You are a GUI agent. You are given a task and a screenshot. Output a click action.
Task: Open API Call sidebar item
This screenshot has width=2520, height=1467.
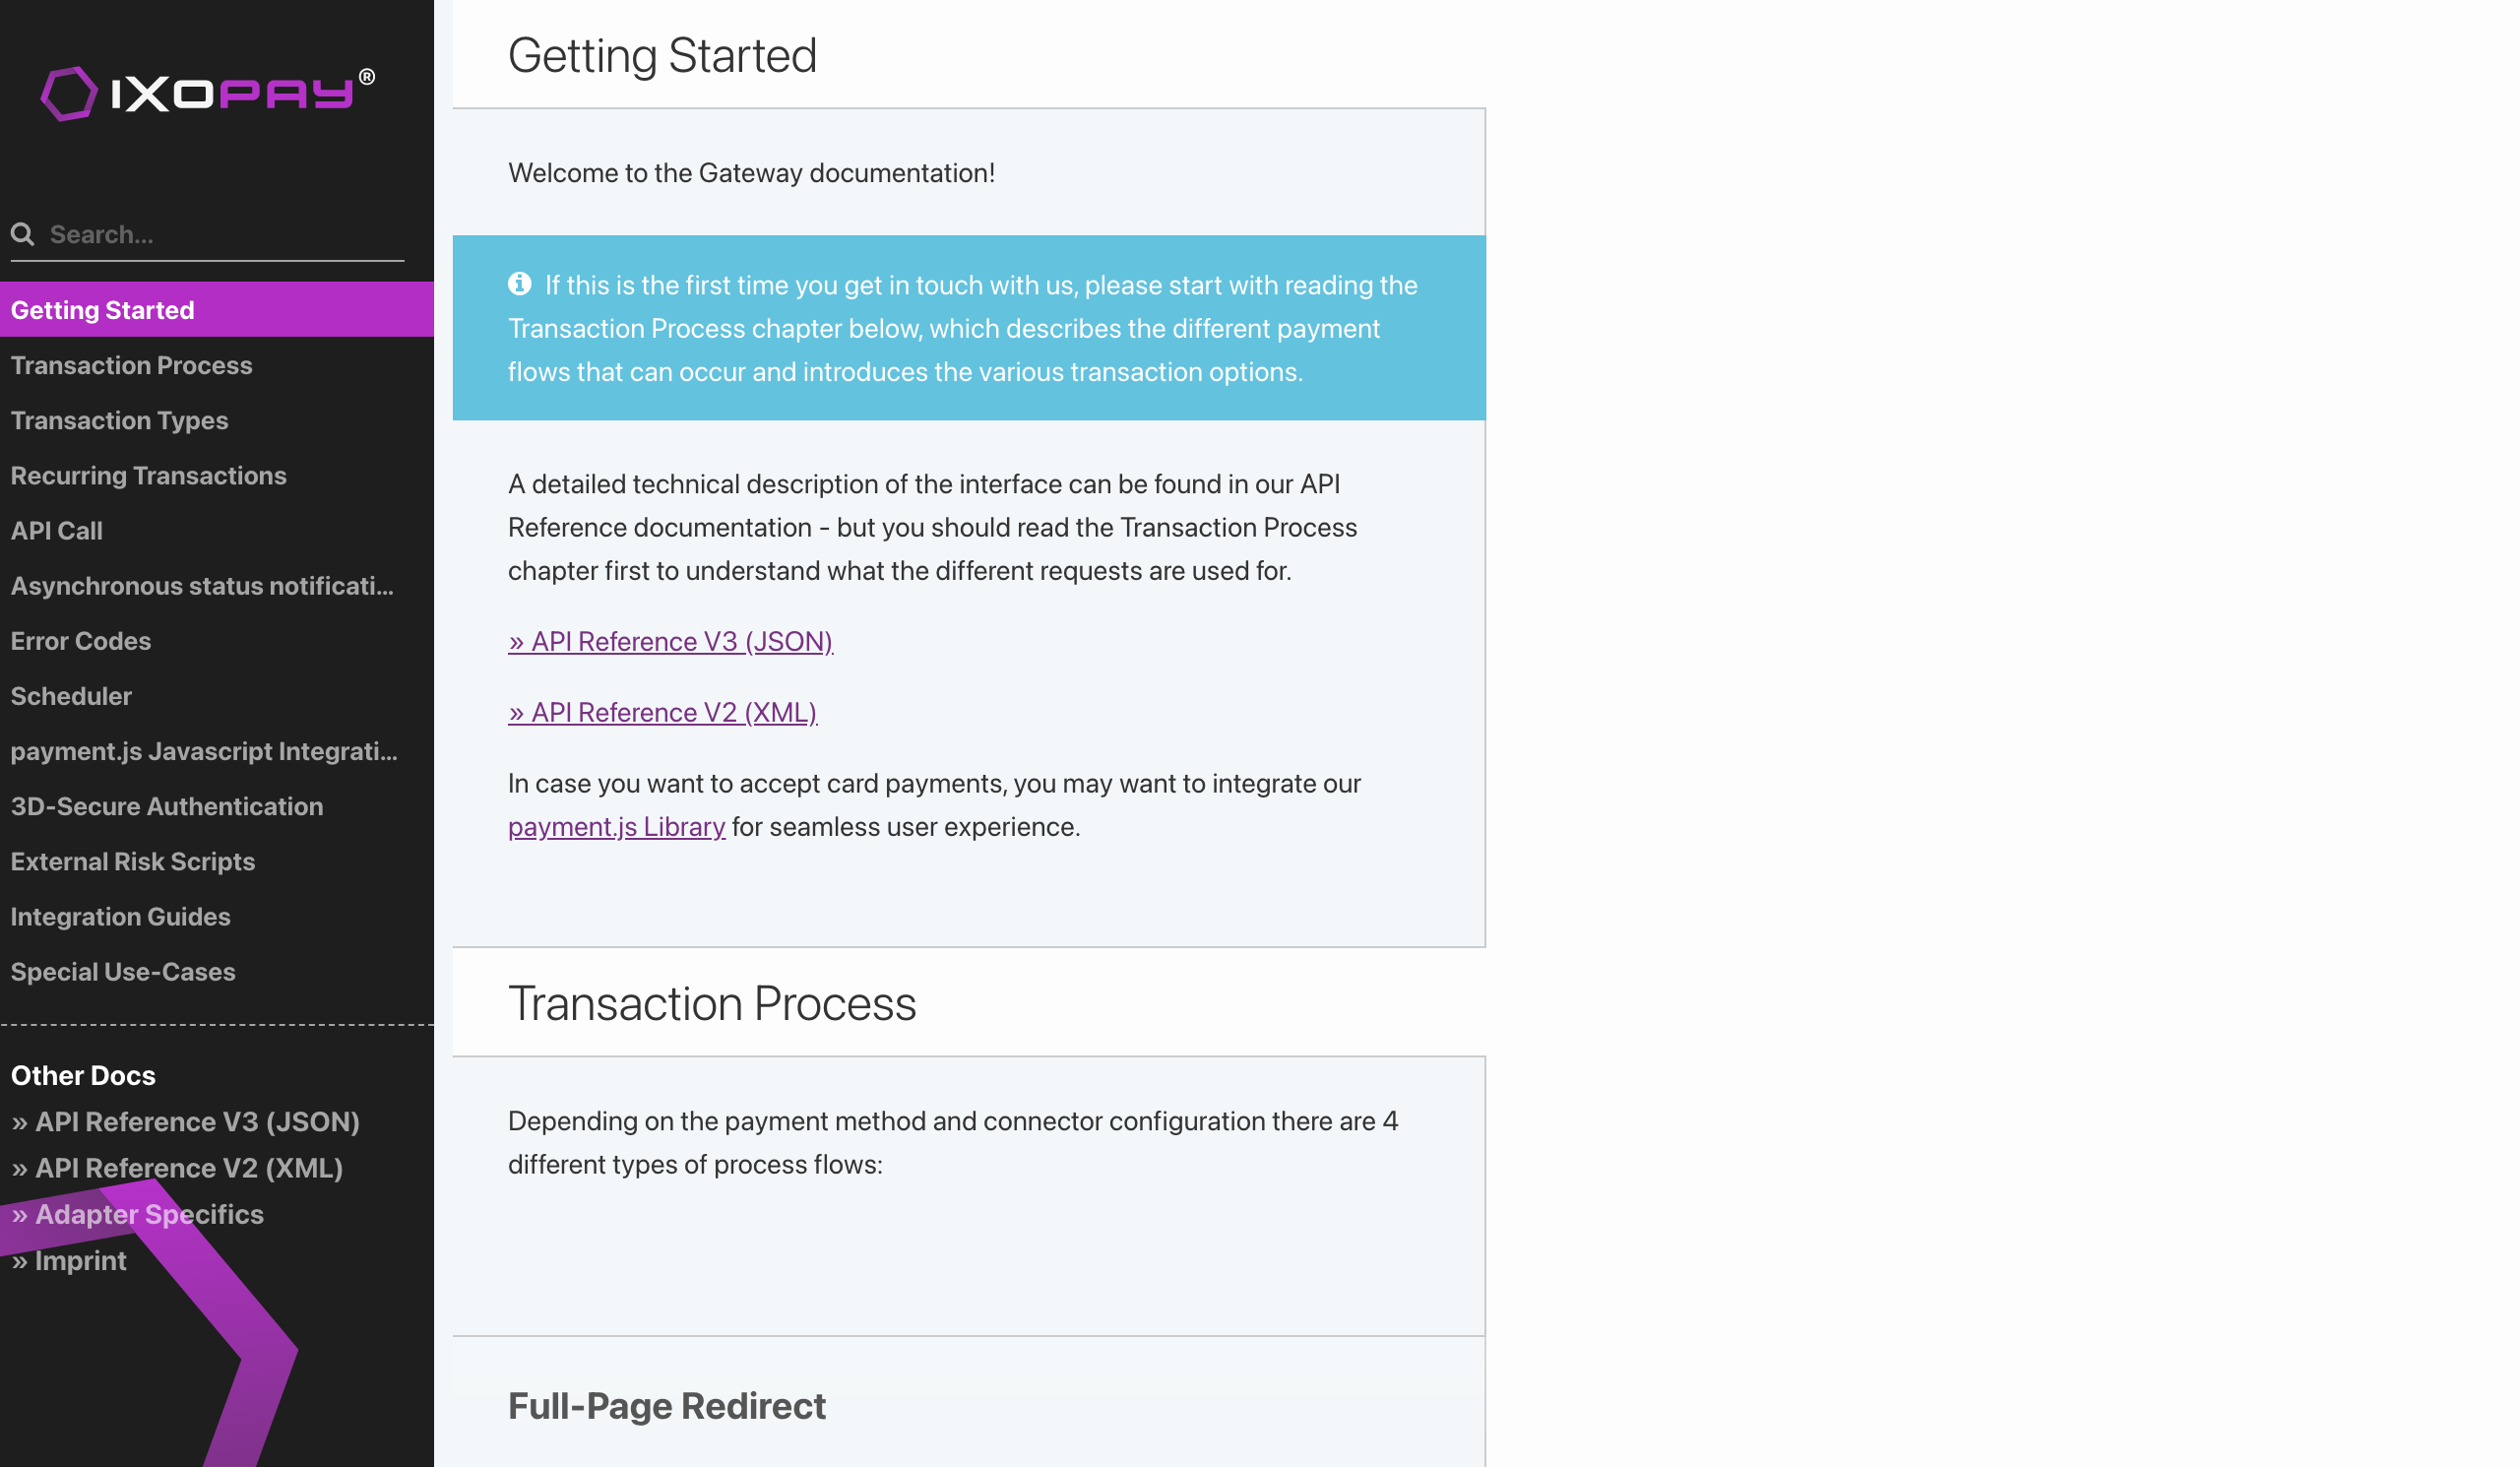click(217, 530)
